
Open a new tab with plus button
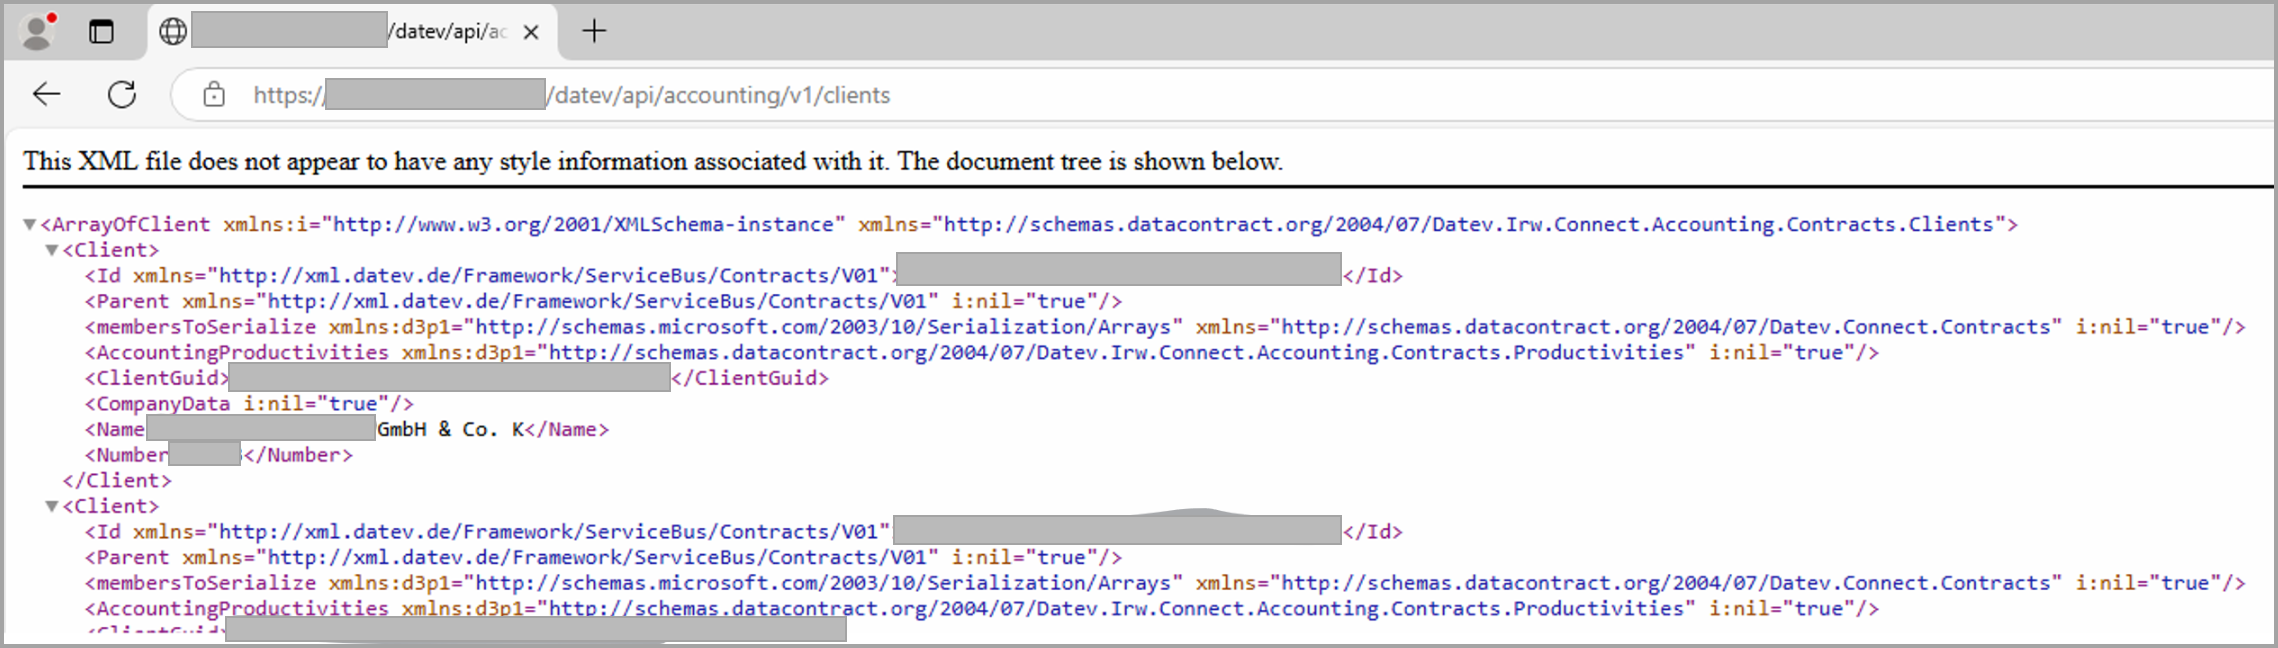(x=594, y=32)
